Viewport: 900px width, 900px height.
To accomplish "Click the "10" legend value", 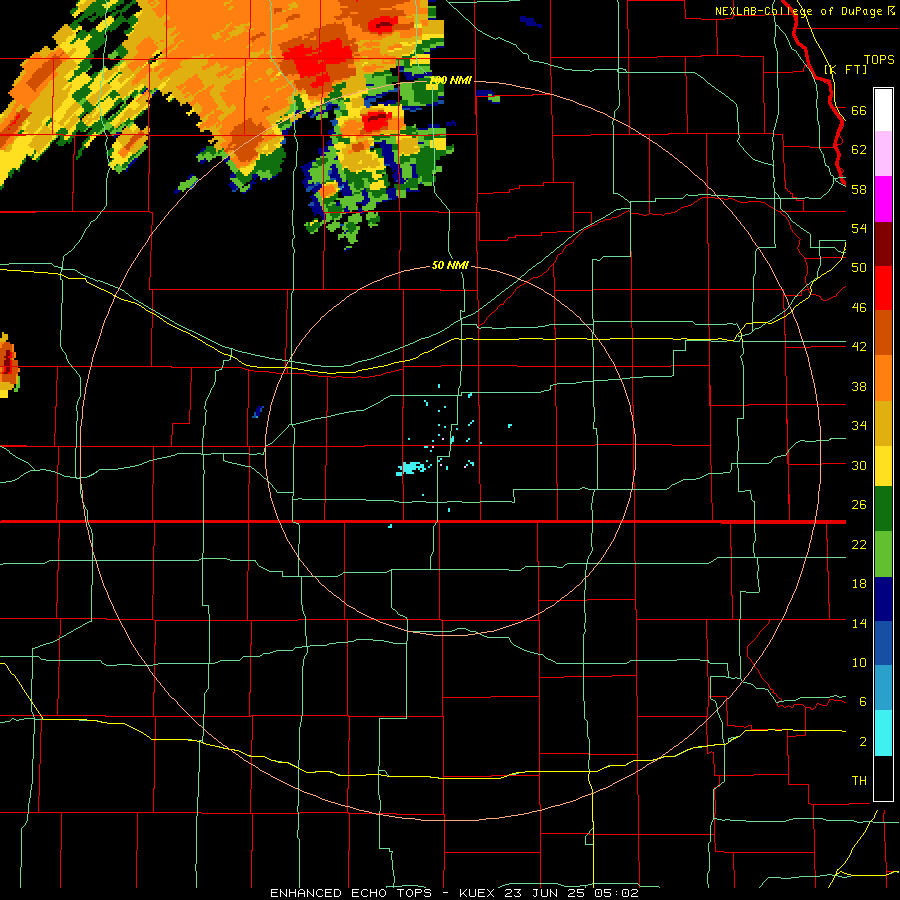I will point(859,662).
